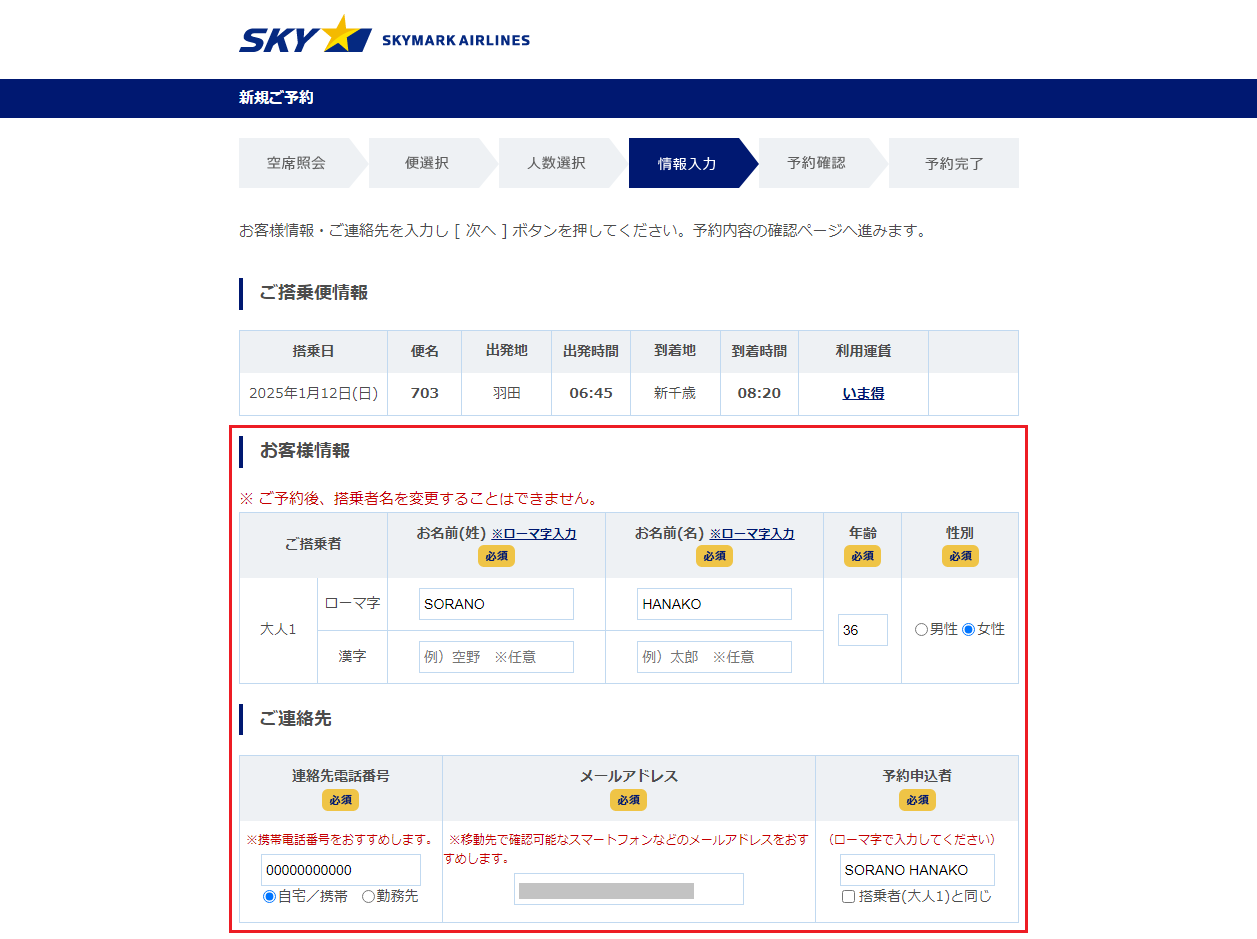Focus the kanji surname field 例）空野
Image resolution: width=1257 pixels, height=939 pixels.
tap(496, 657)
